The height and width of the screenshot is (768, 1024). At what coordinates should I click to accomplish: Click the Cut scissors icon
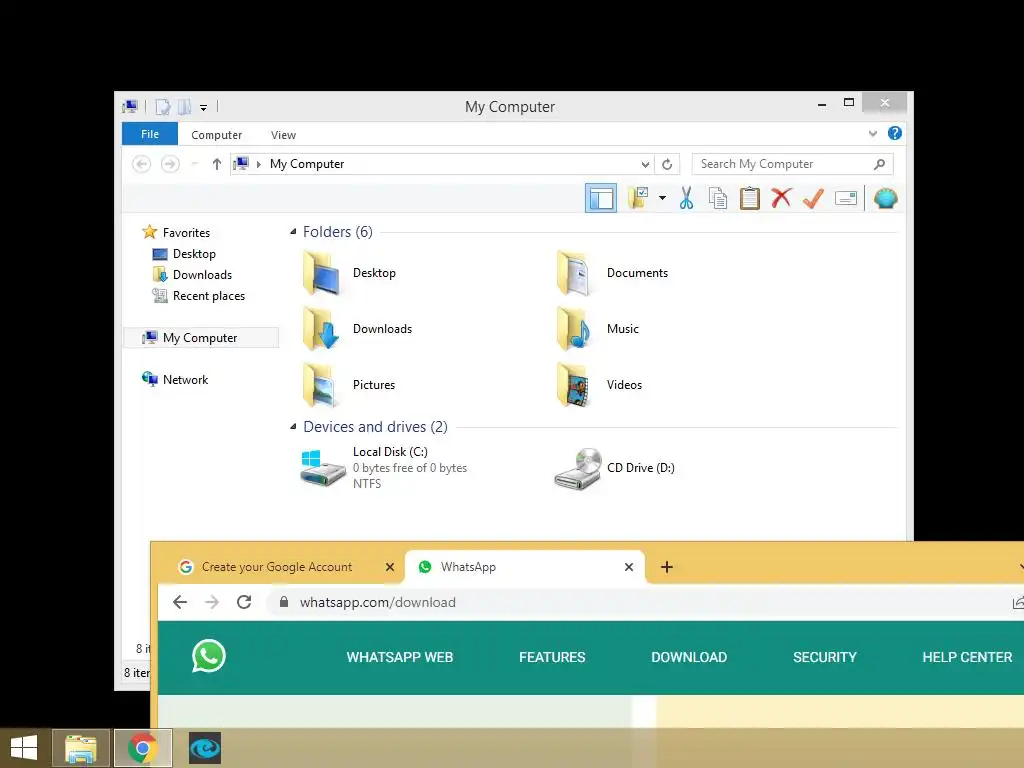tap(686, 198)
